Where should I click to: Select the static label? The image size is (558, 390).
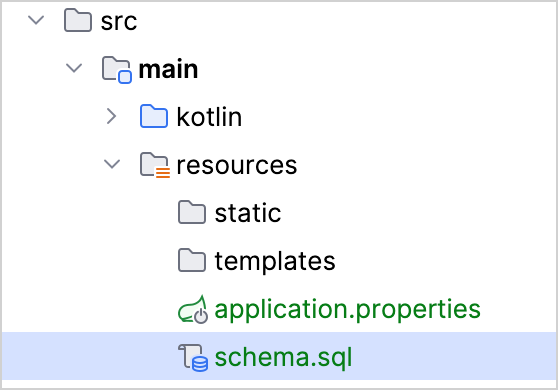248,213
